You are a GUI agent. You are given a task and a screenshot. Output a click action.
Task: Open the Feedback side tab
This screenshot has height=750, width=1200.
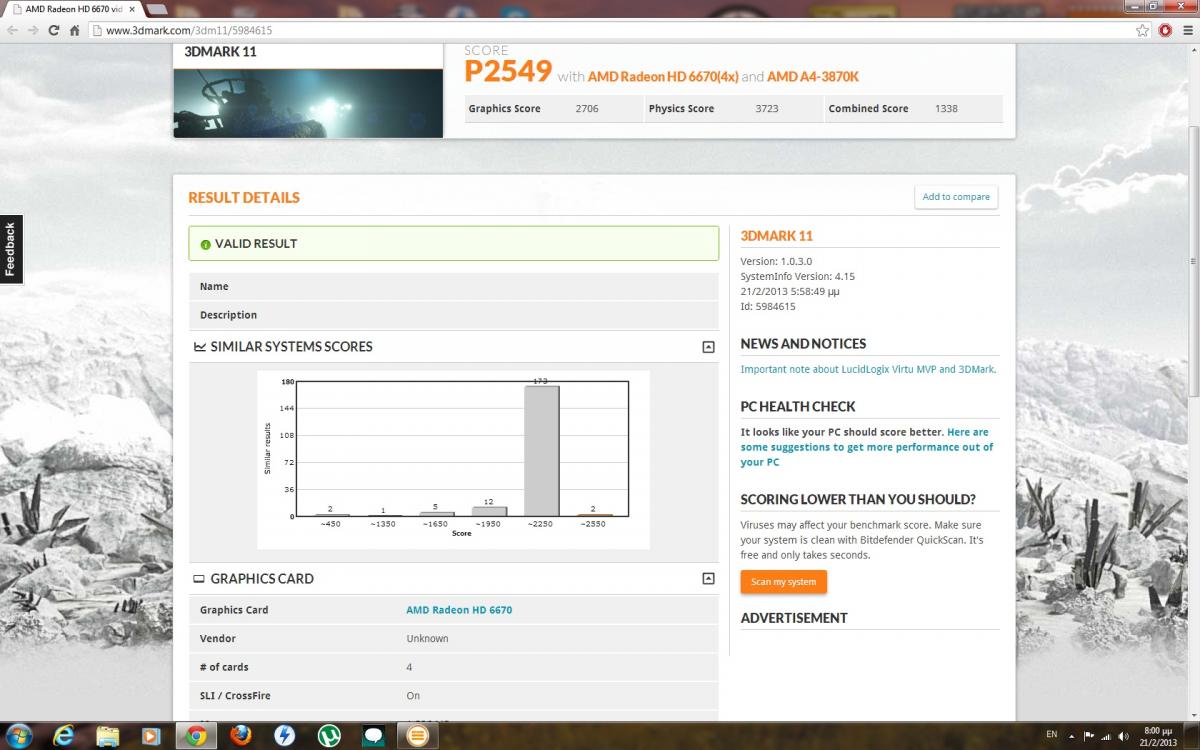11,249
